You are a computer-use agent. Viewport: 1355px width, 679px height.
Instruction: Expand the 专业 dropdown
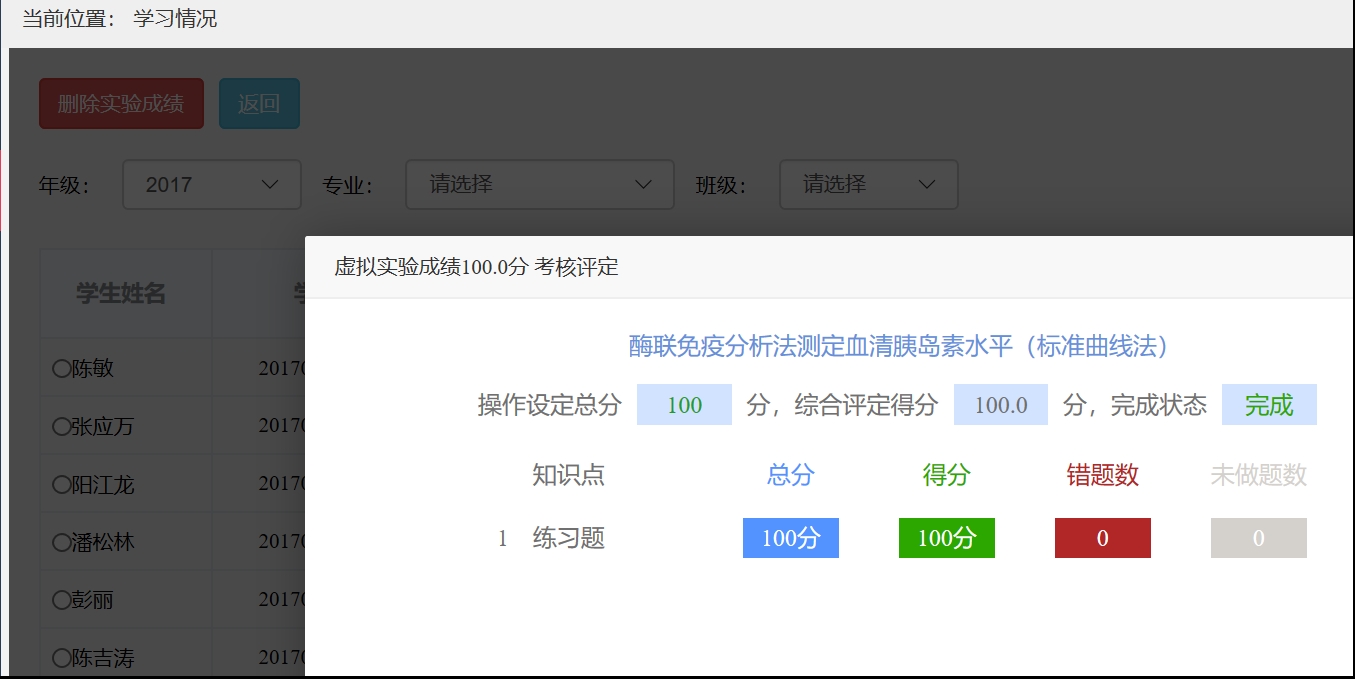(x=539, y=185)
